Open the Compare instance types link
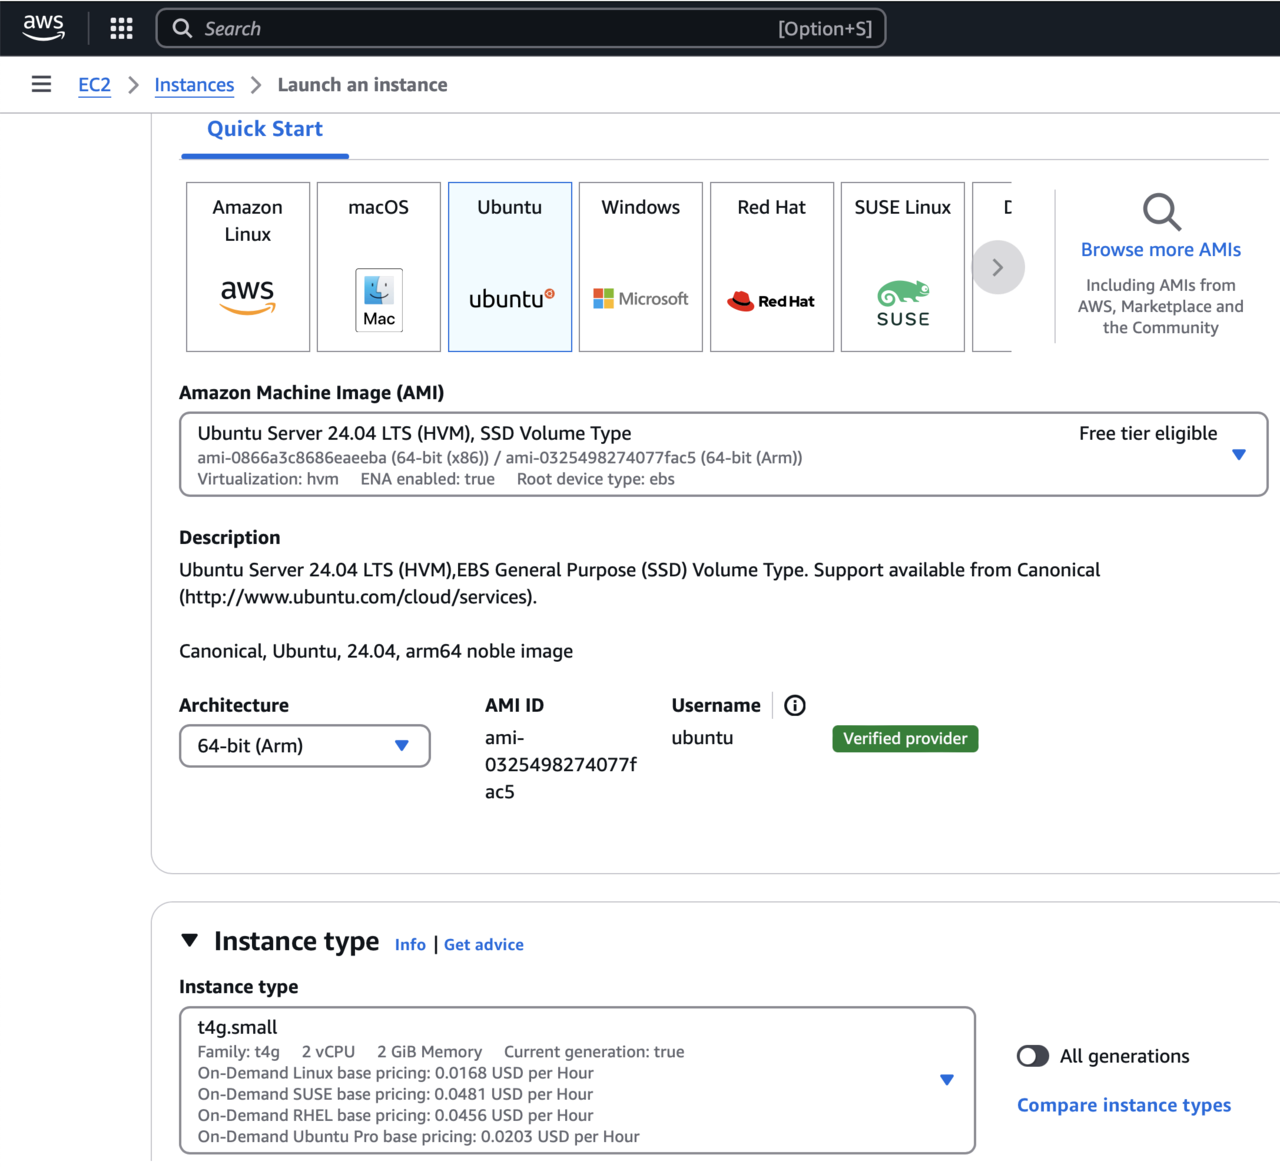The width and height of the screenshot is (1280, 1168). point(1124,1105)
